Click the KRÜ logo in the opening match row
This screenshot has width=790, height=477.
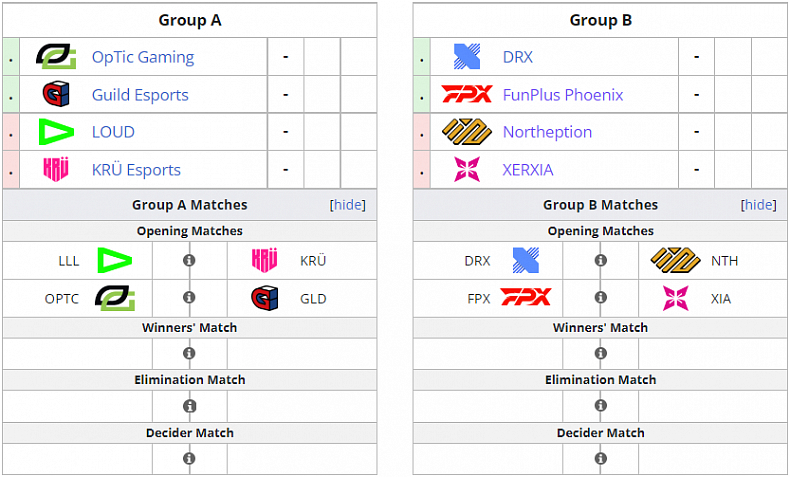pos(264,261)
